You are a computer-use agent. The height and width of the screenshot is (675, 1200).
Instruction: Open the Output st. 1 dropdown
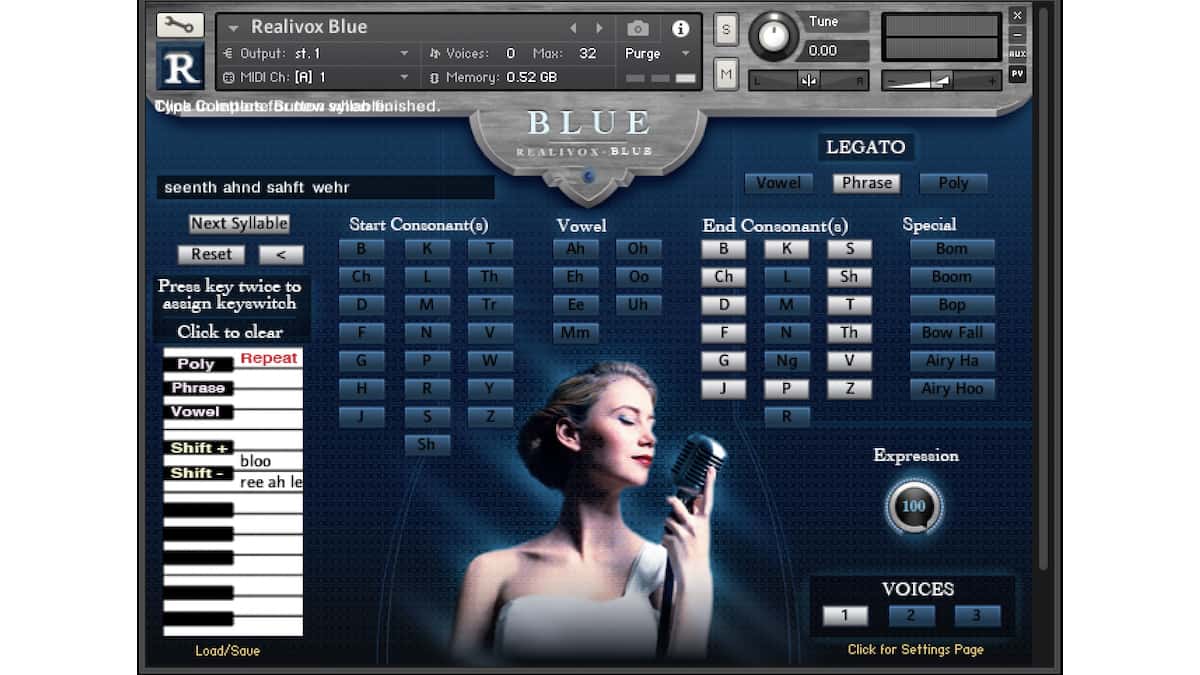[x=317, y=53]
